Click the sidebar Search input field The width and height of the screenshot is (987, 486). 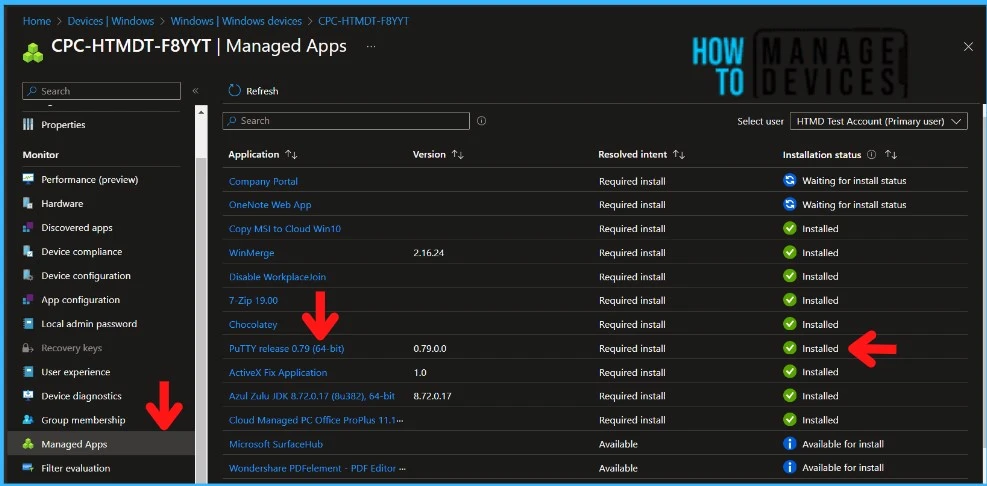tap(101, 91)
